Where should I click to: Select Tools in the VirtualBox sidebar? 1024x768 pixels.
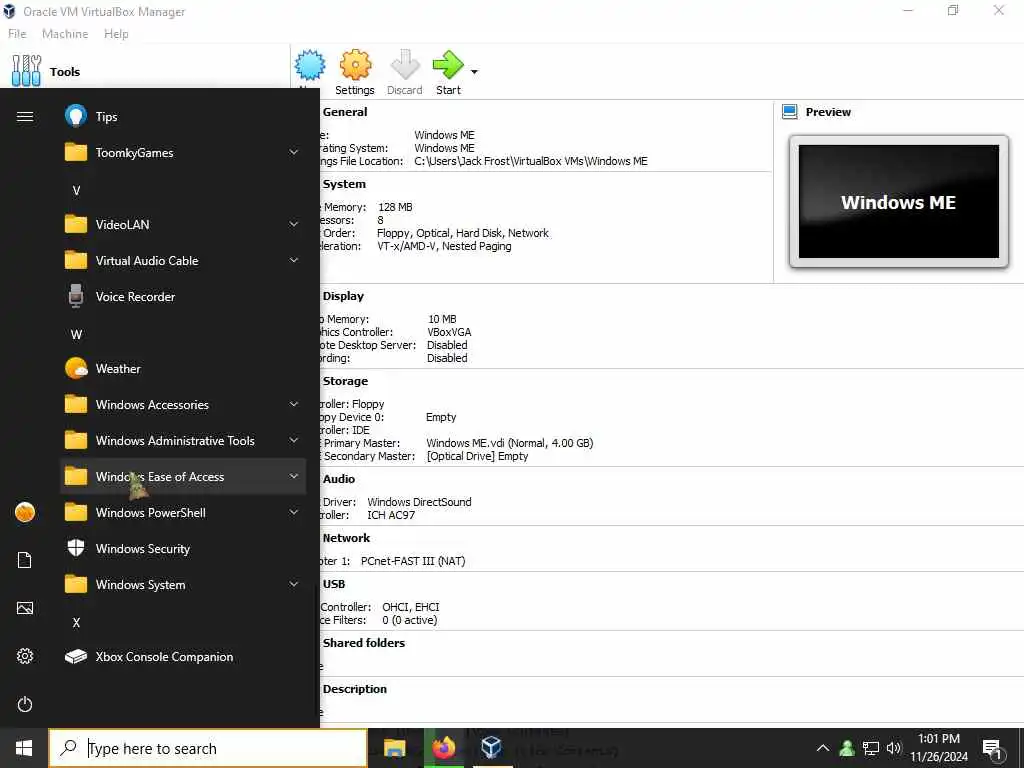[x=145, y=71]
